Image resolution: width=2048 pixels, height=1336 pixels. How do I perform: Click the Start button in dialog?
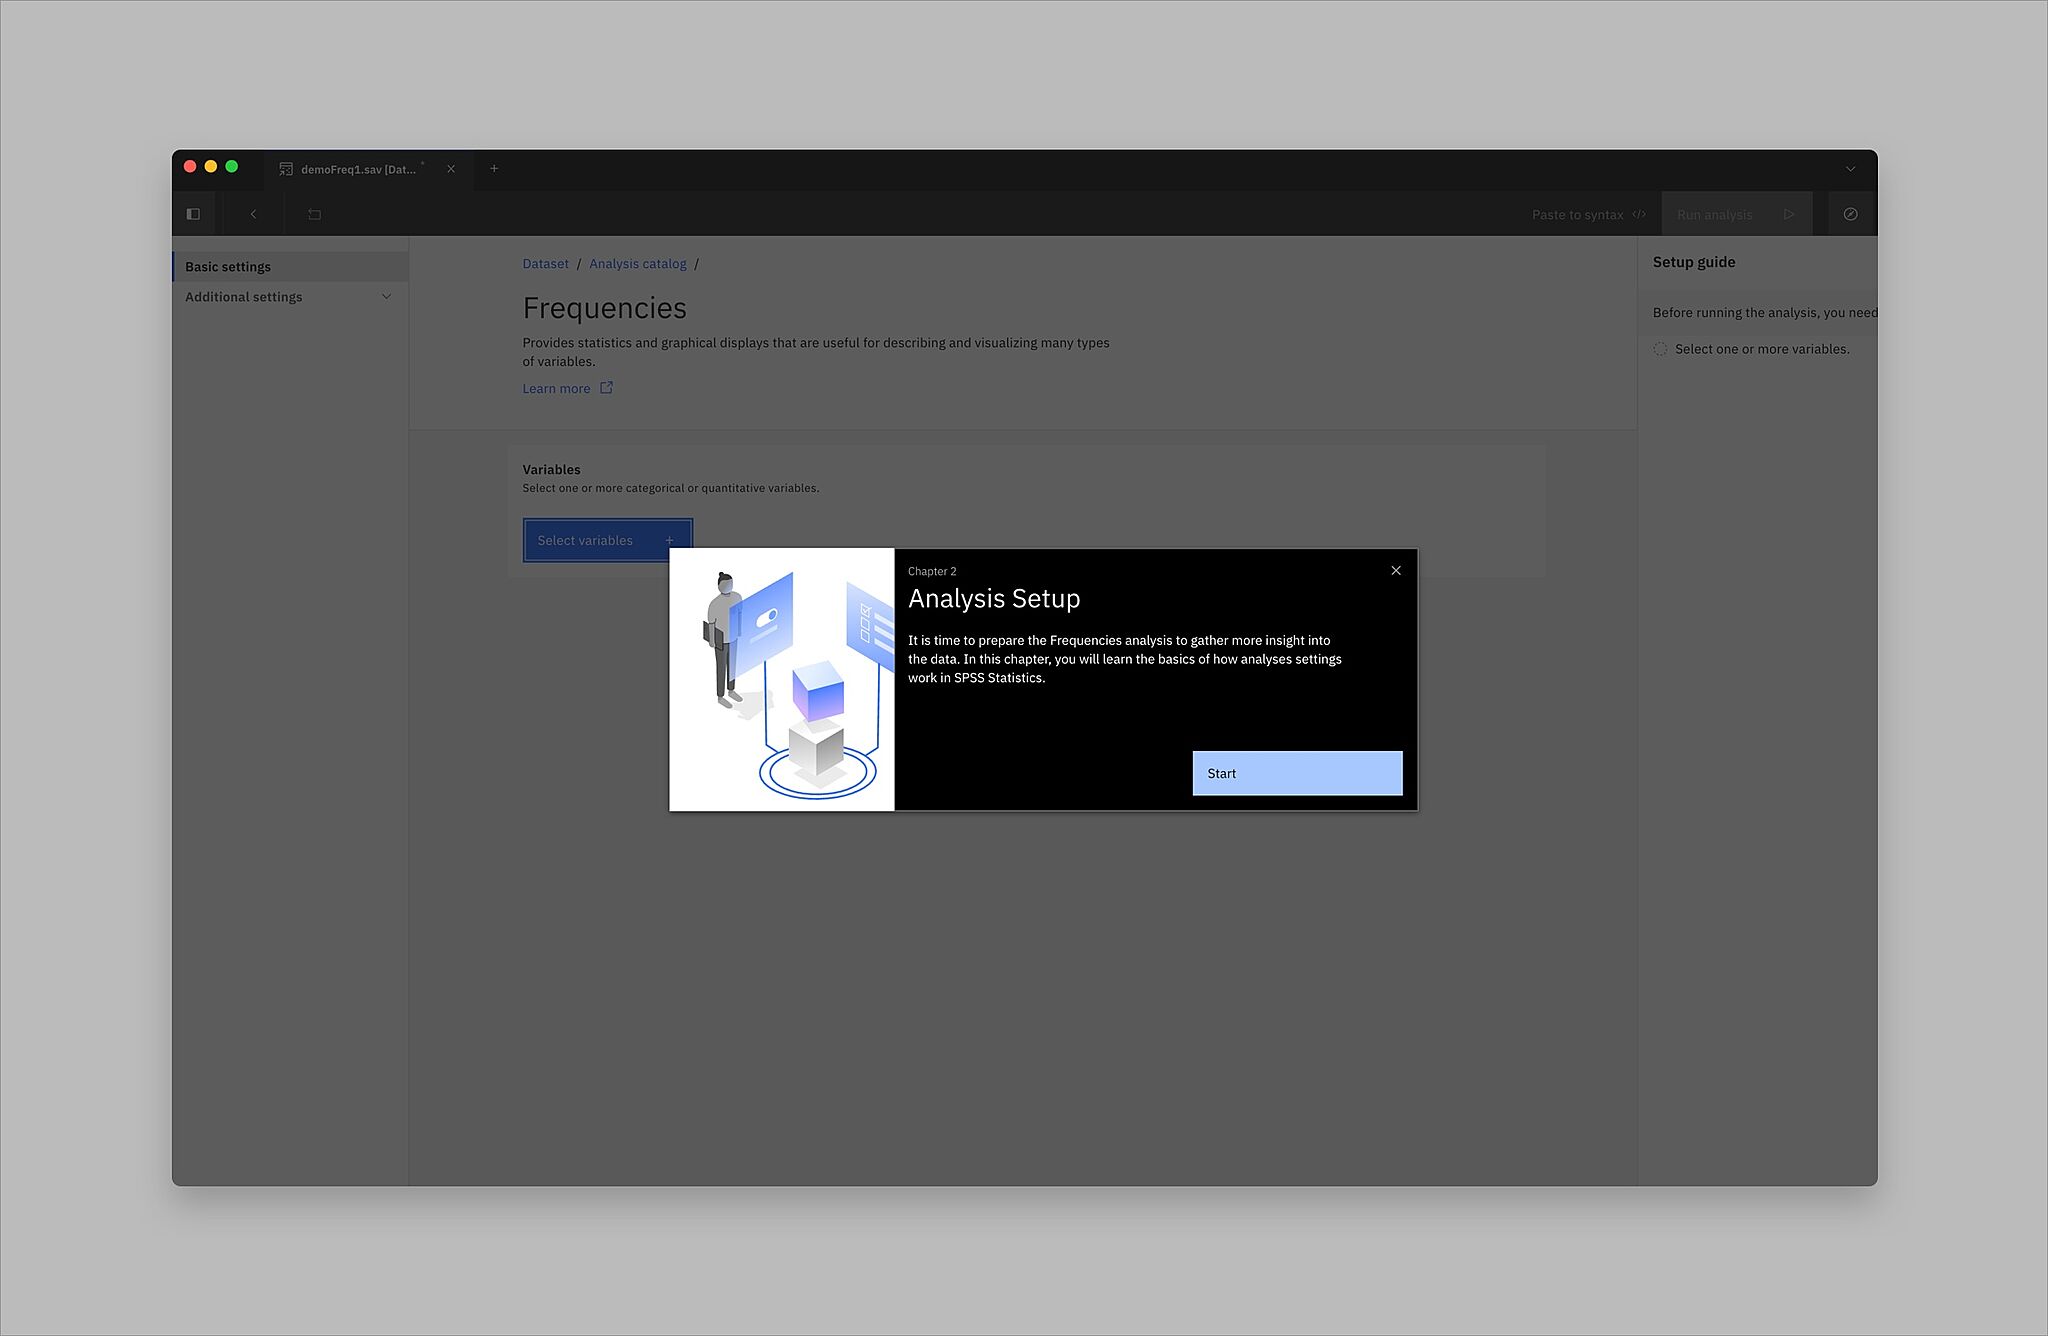click(1297, 773)
